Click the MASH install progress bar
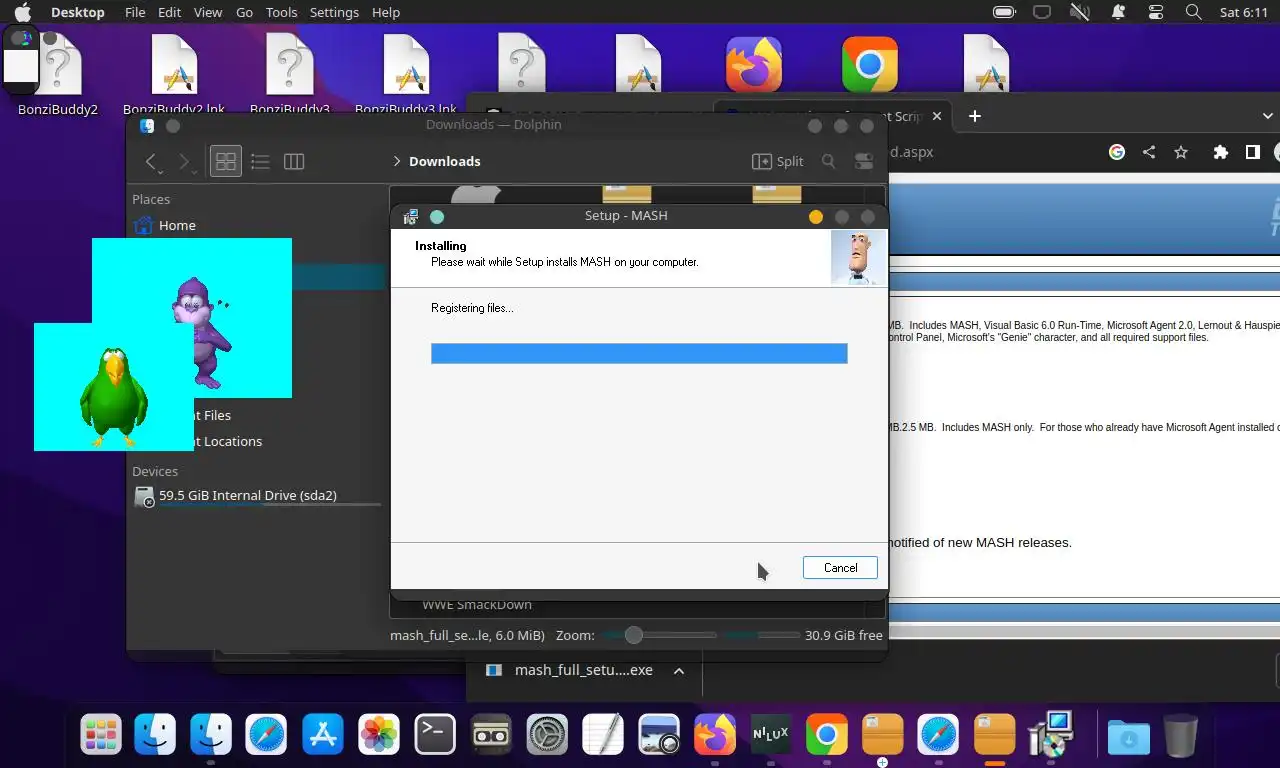This screenshot has width=1280, height=768. [639, 353]
